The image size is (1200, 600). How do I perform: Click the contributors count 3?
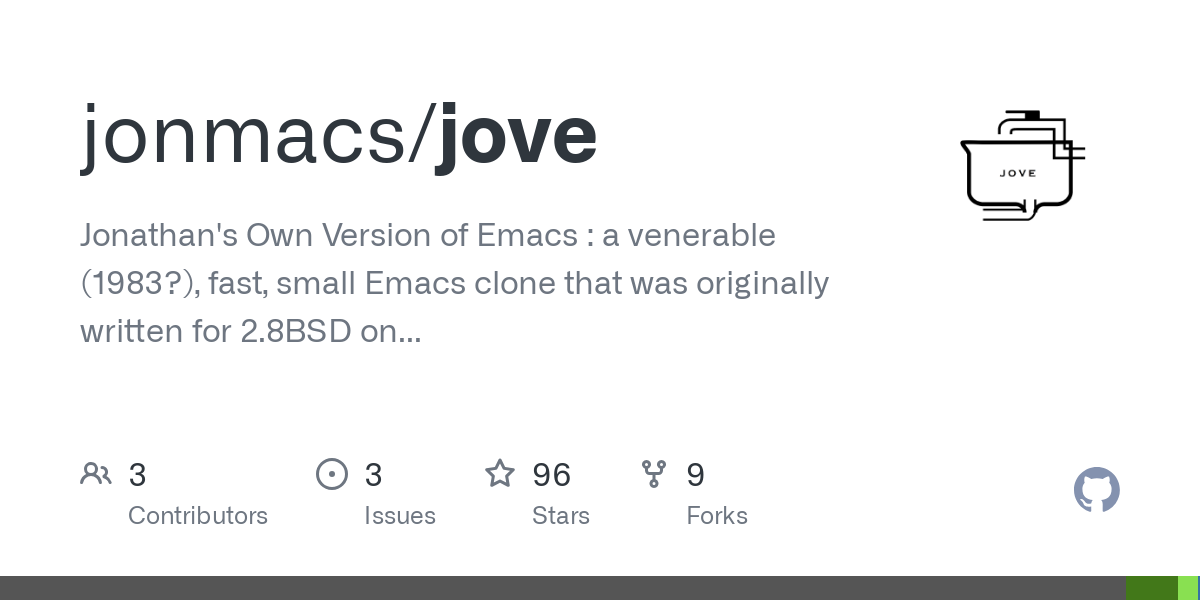138,475
